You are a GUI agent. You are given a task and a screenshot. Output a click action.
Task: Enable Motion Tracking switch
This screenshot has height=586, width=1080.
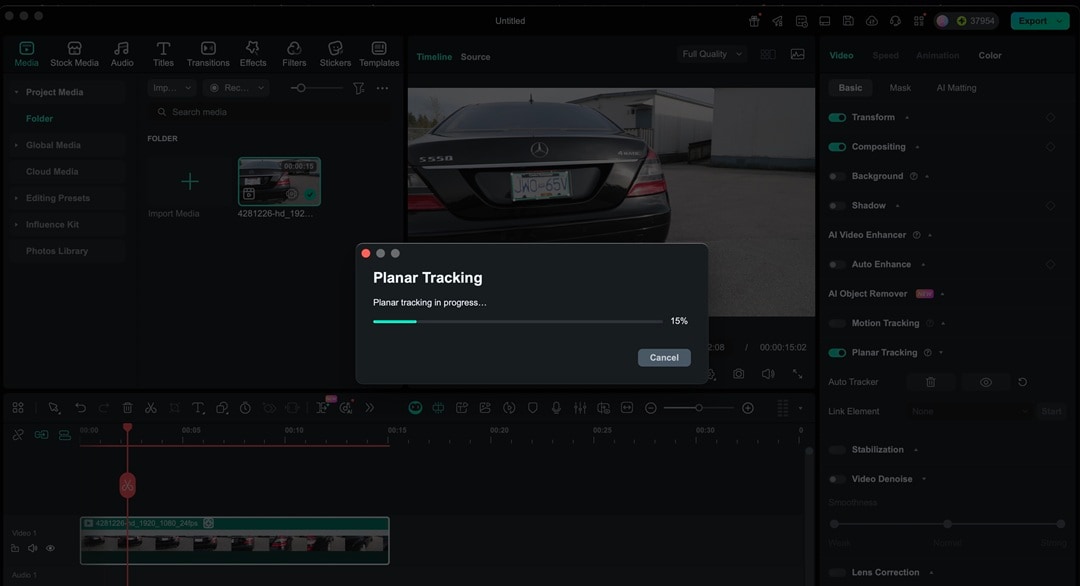(x=837, y=323)
